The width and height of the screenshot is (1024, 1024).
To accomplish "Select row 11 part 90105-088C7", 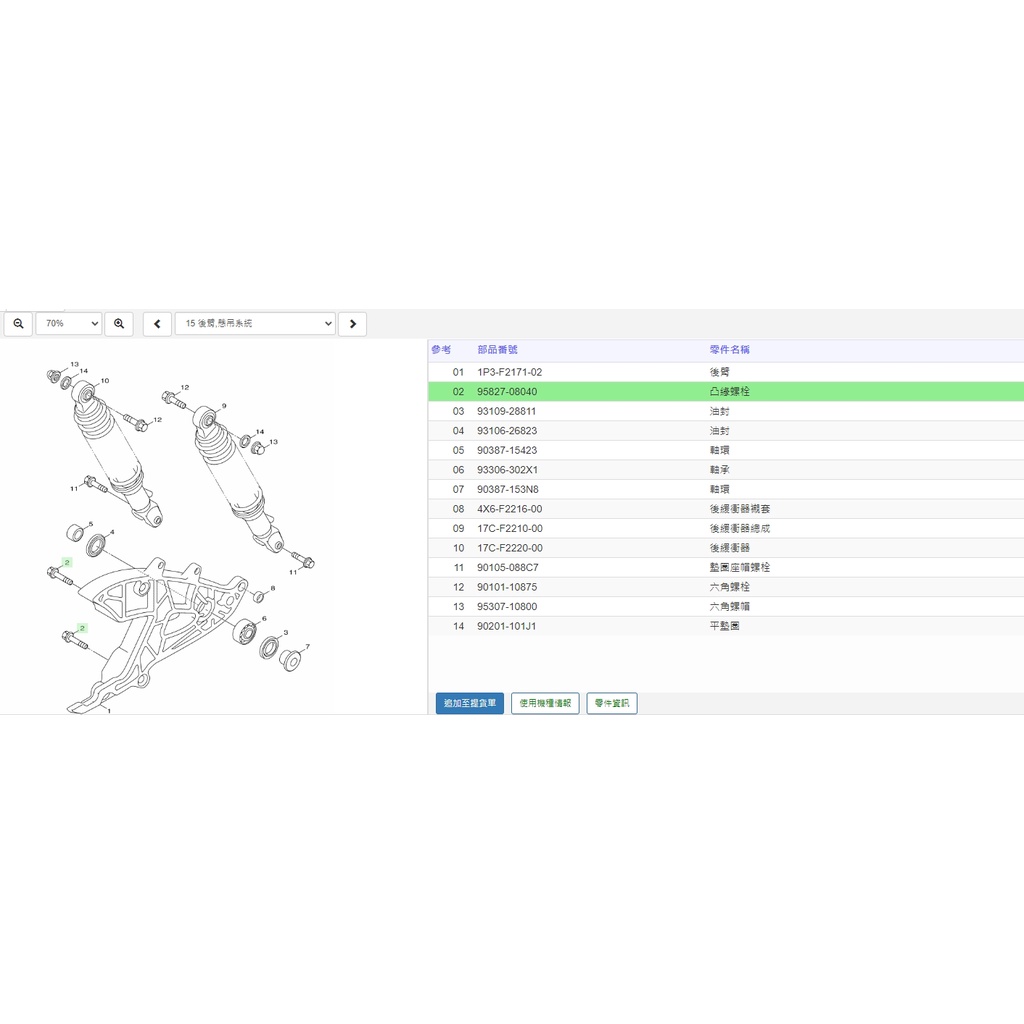I will (x=726, y=568).
